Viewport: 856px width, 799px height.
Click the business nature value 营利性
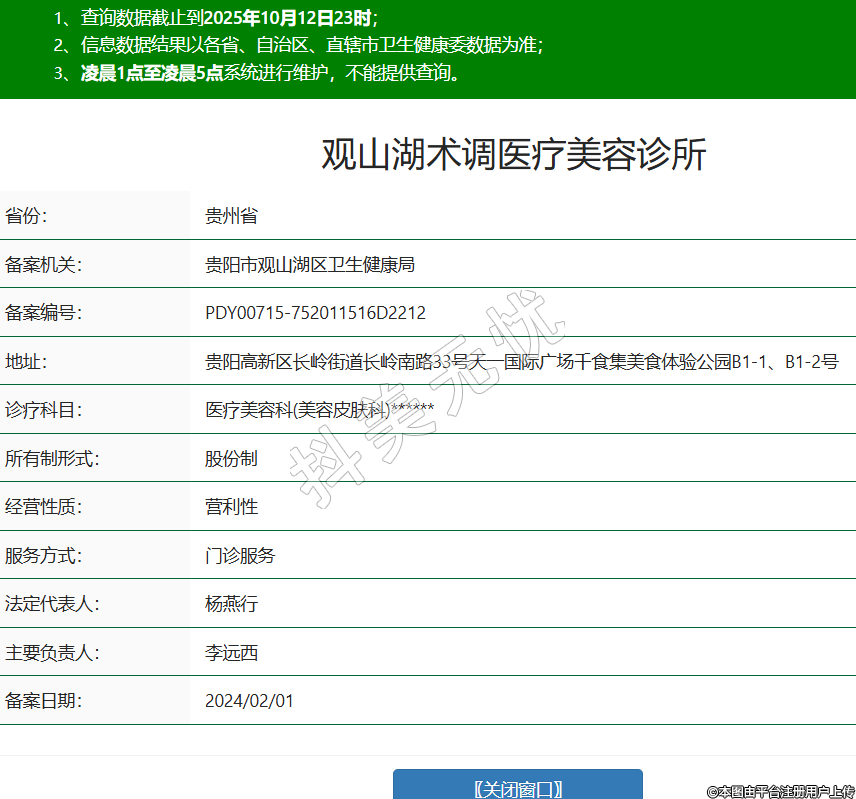pos(231,507)
